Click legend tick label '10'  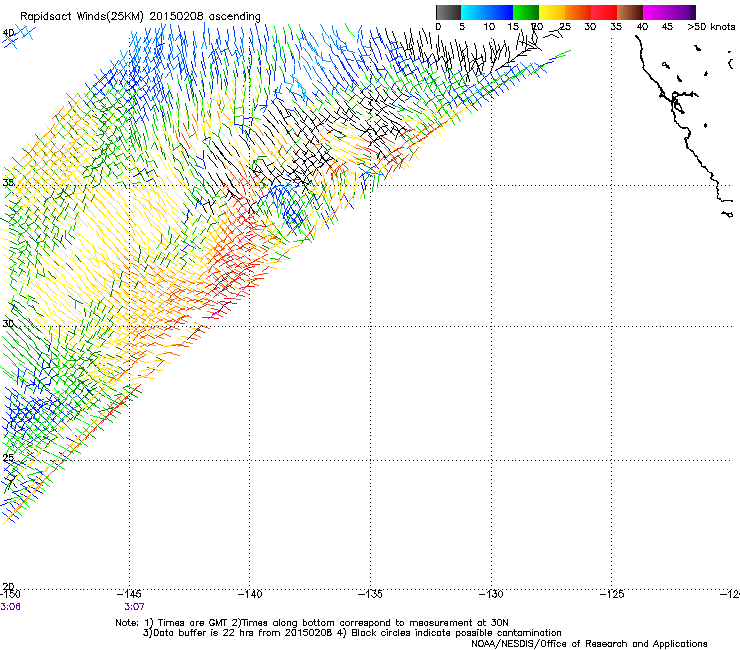pyautogui.click(x=489, y=26)
